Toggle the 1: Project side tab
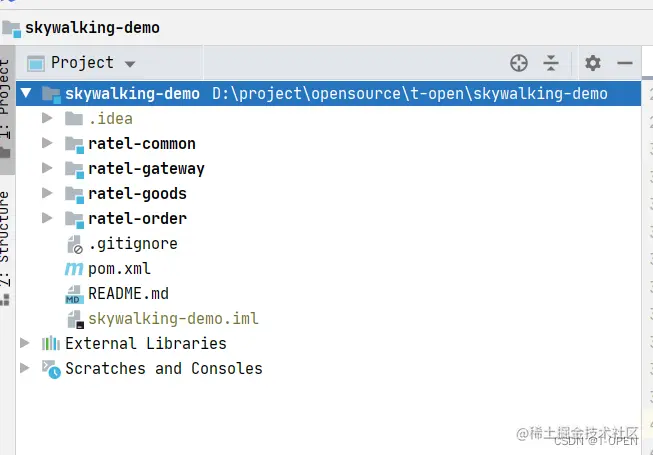The image size is (653, 455). [6, 109]
